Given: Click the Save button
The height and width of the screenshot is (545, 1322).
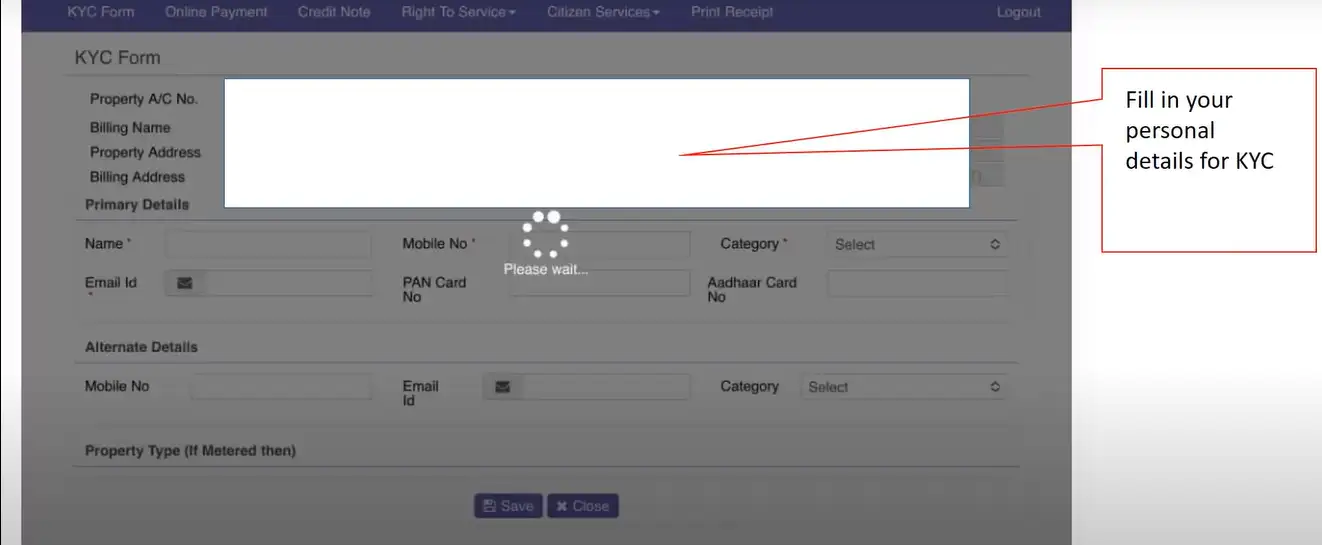Looking at the screenshot, I should [x=508, y=506].
